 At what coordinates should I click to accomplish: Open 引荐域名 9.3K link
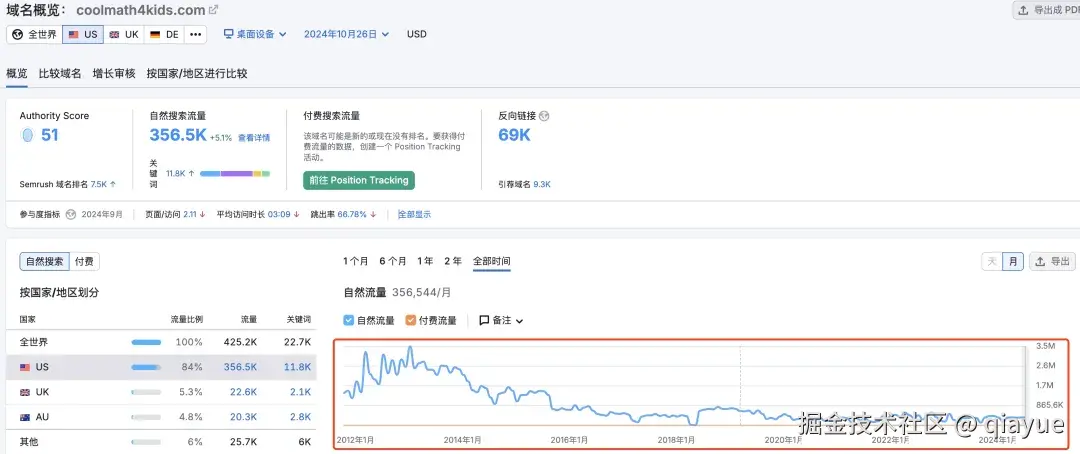pos(542,185)
